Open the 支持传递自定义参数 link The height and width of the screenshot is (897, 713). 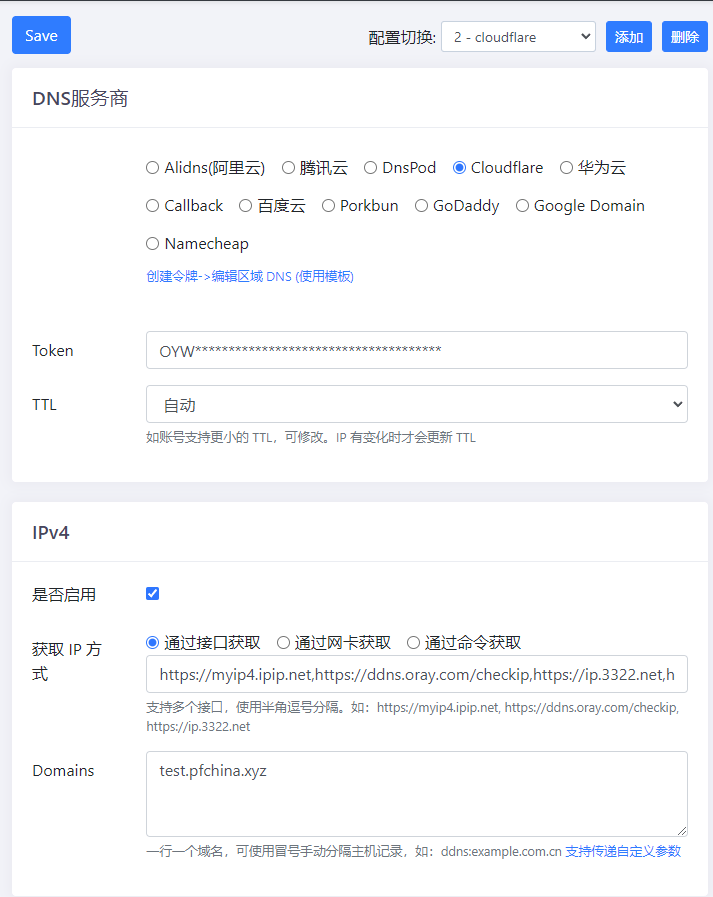pos(622,851)
